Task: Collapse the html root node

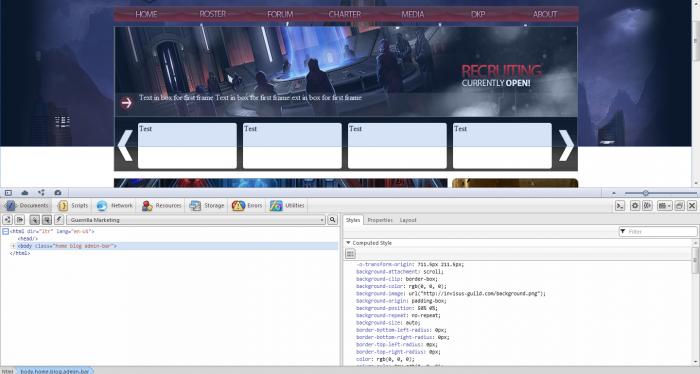Action: point(5,232)
